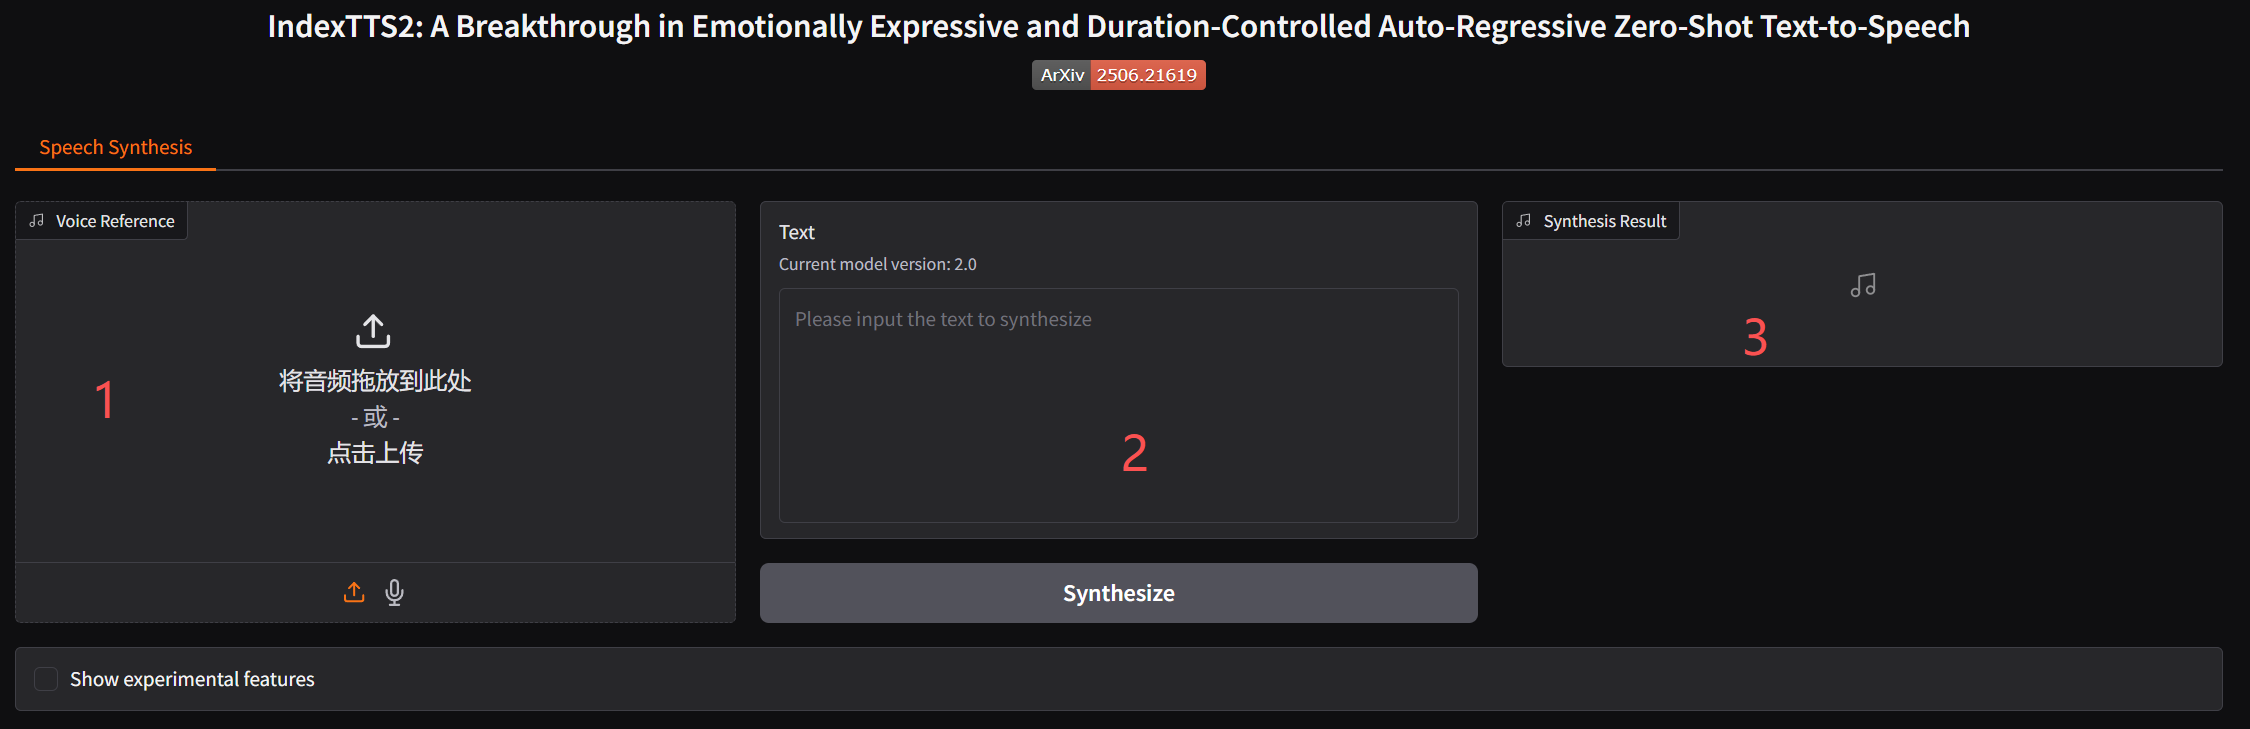Click the "Current model version: 2.0" text

click(x=877, y=264)
